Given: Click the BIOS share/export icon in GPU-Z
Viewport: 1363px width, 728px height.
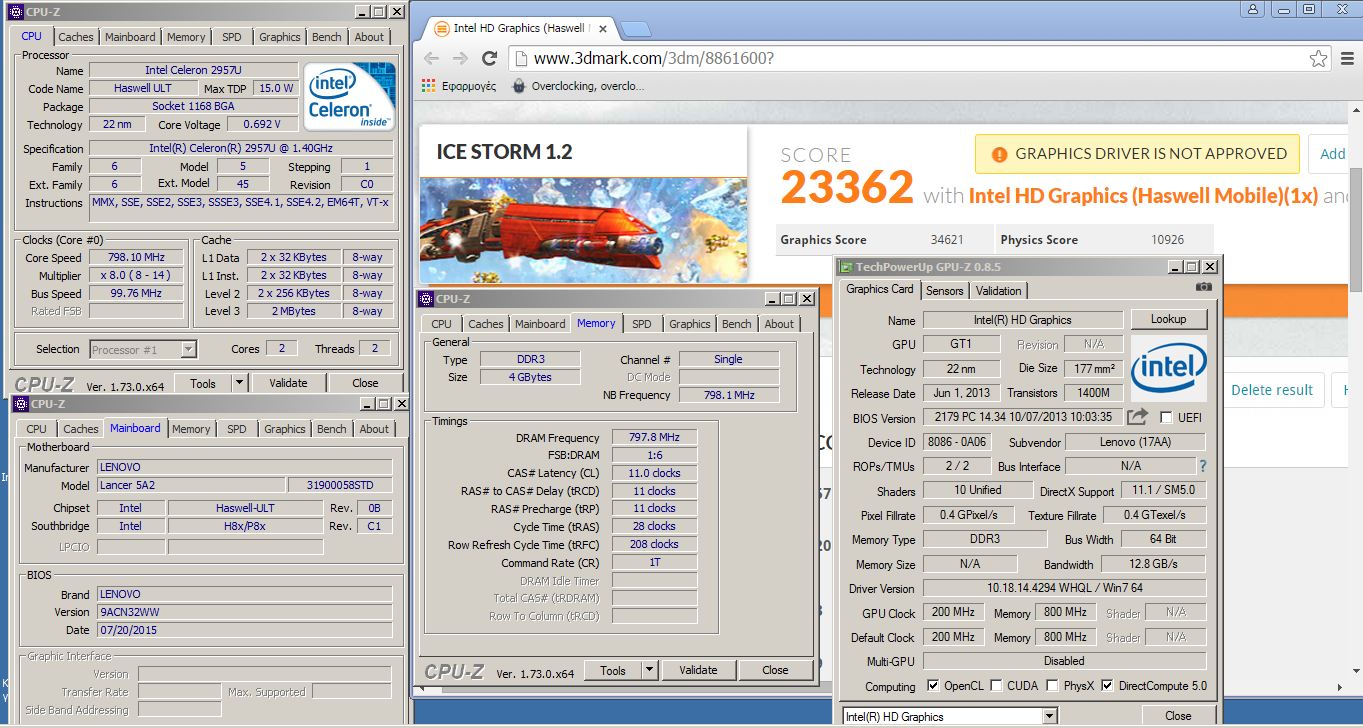Looking at the screenshot, I should [1138, 417].
